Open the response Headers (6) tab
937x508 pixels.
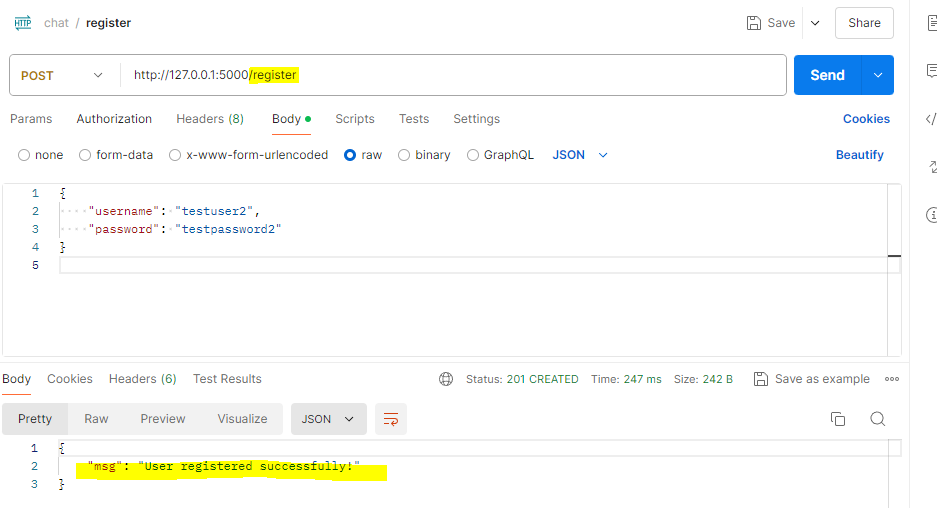coord(143,379)
